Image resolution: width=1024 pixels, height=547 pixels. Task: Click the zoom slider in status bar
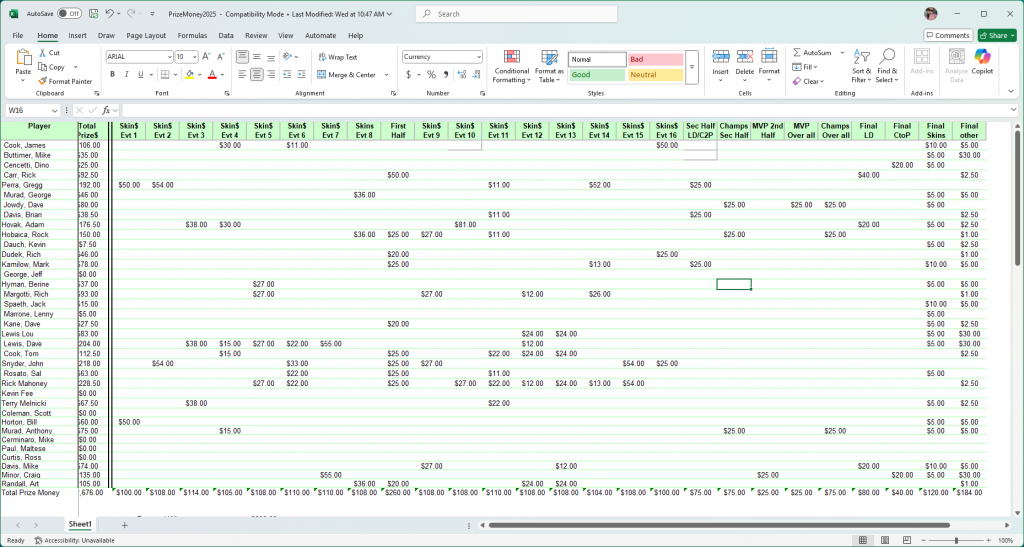(956, 540)
